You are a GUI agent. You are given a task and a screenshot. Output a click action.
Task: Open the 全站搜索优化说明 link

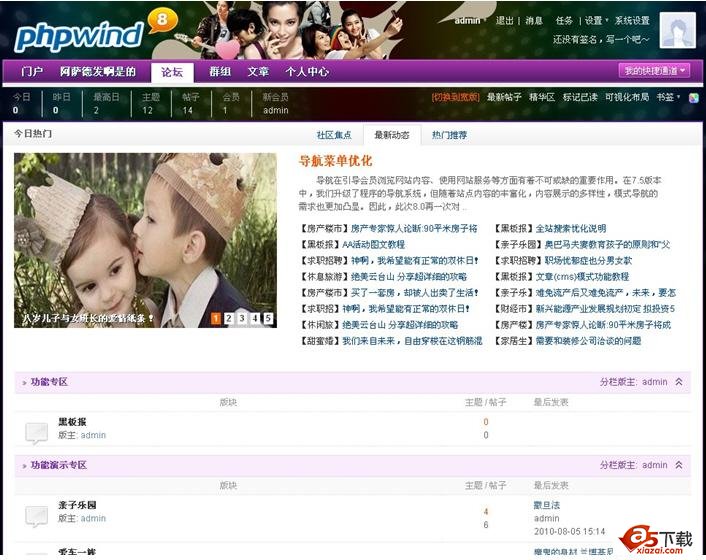pos(570,229)
